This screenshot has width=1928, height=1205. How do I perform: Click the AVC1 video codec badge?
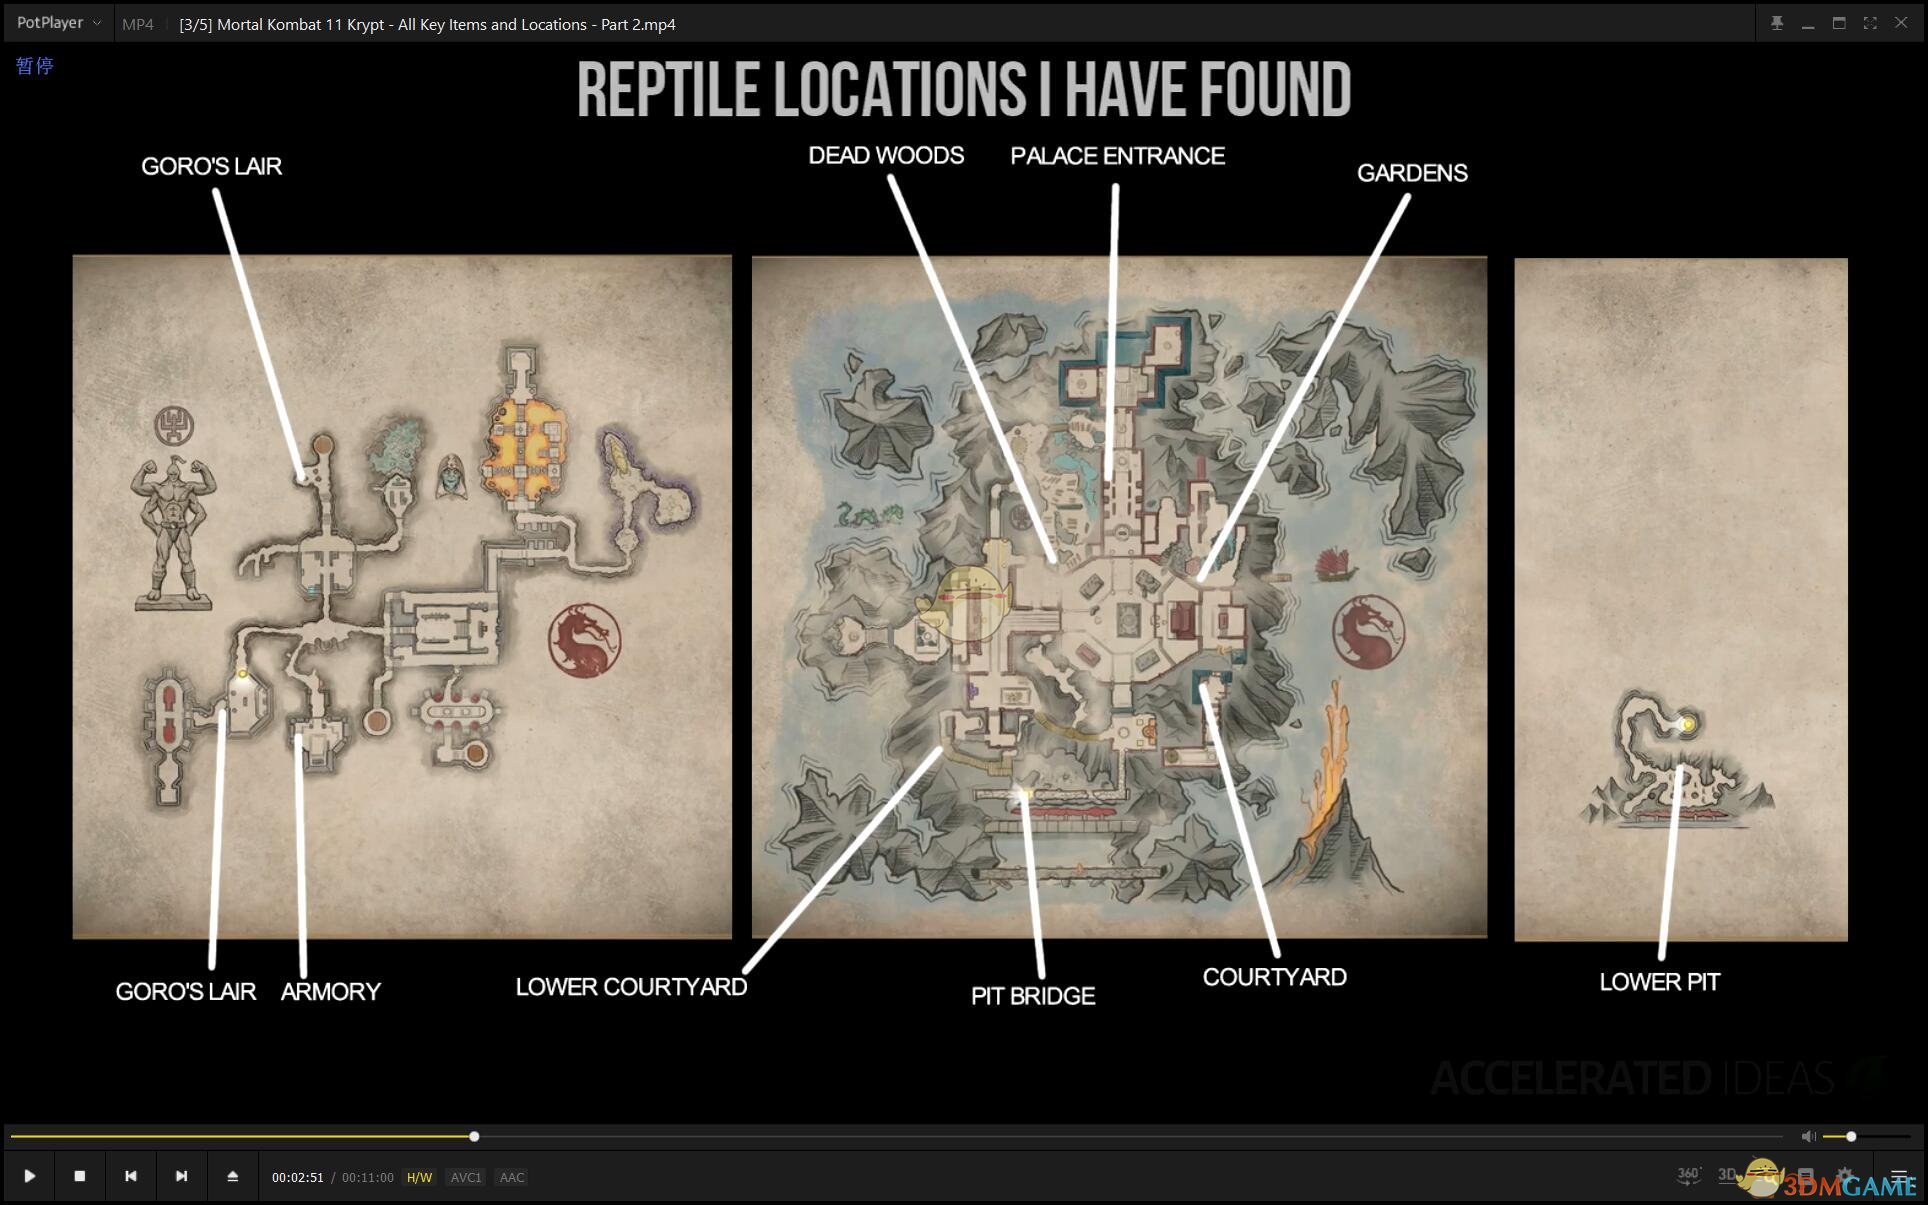(466, 1177)
